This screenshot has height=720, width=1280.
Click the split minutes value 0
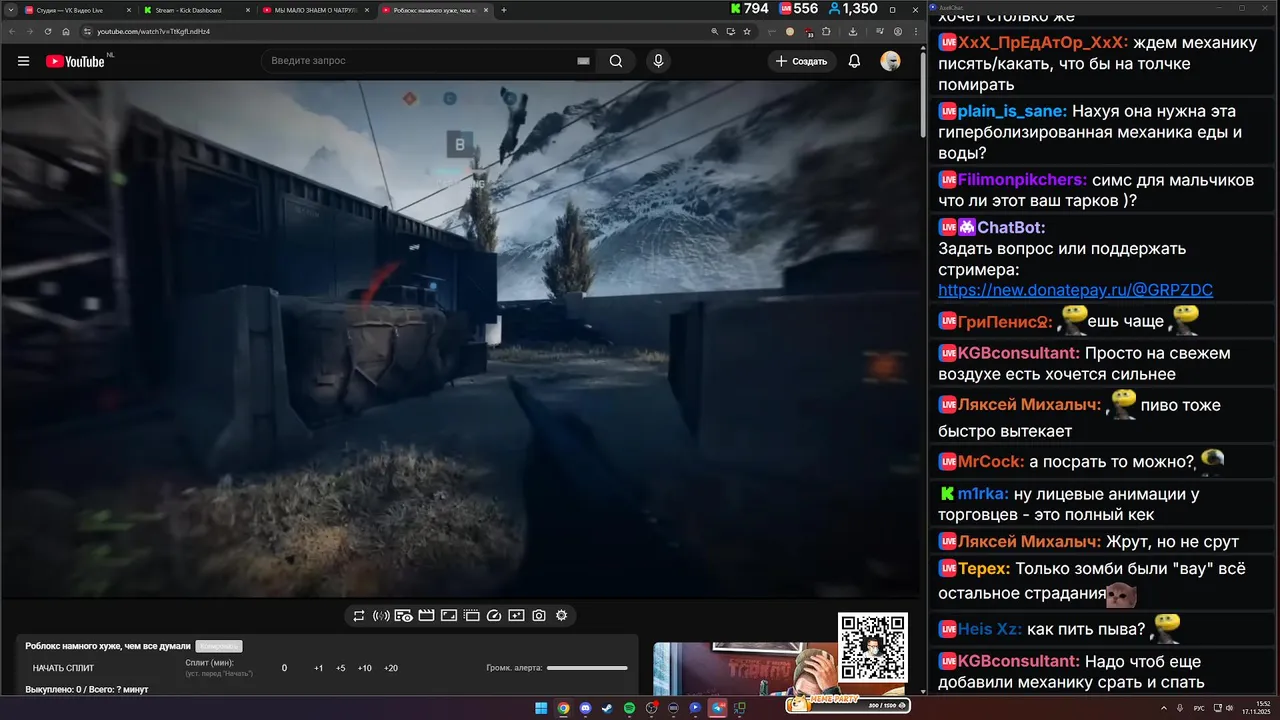click(x=284, y=668)
